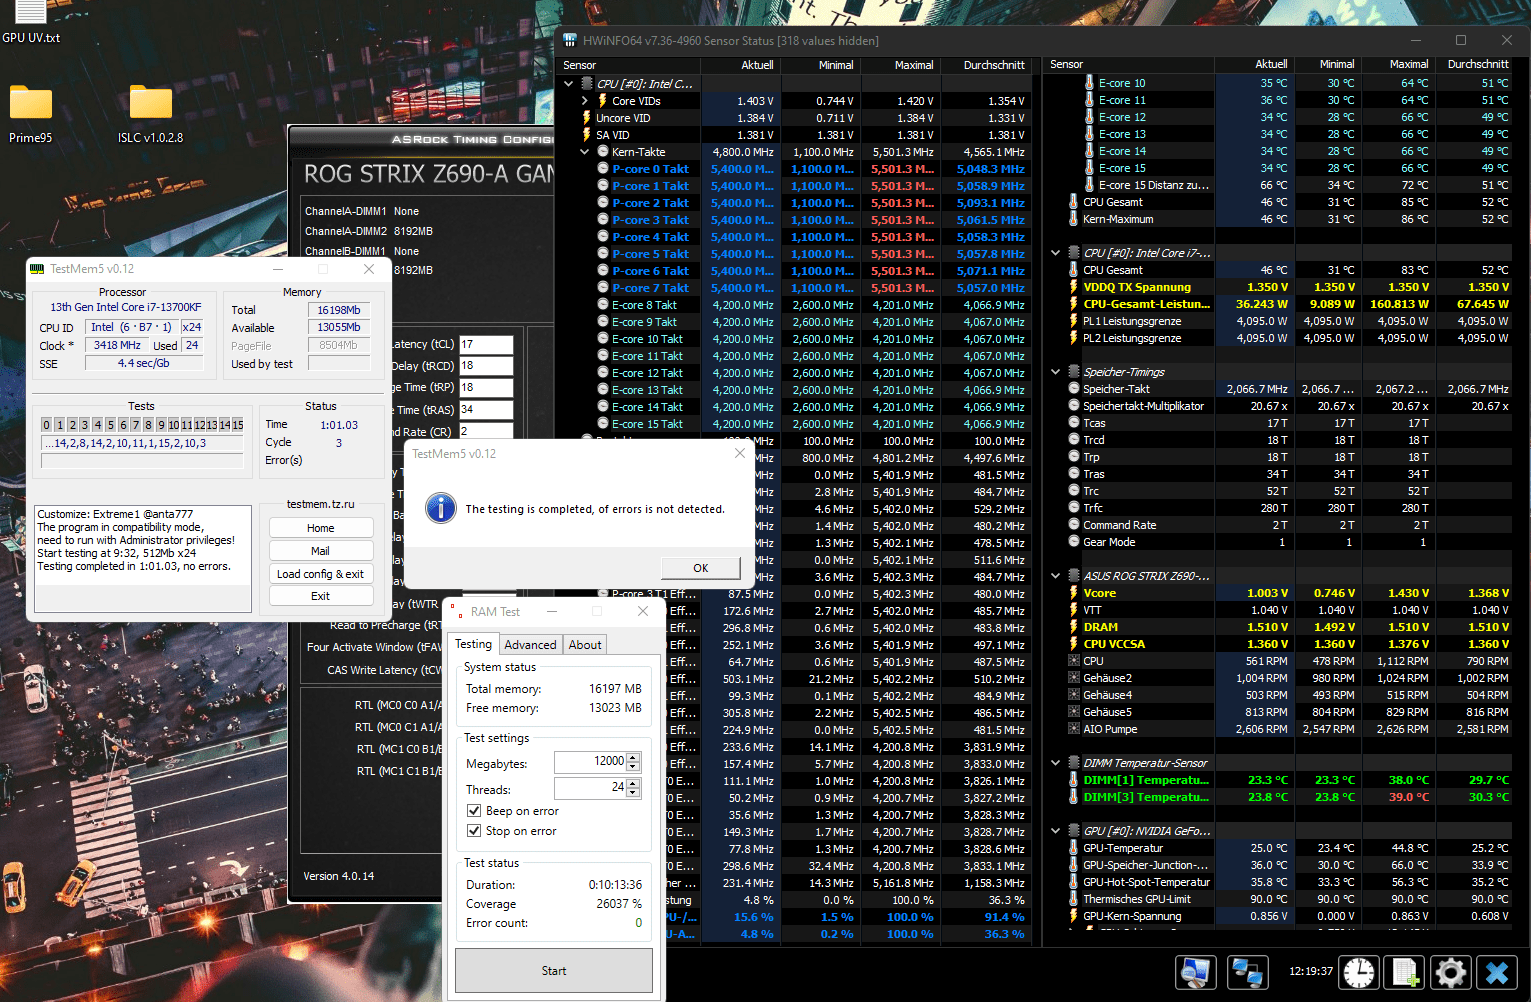Screen dimensions: 1531x1002
Task: Start logging with the sheet plus icon
Action: [1405, 971]
